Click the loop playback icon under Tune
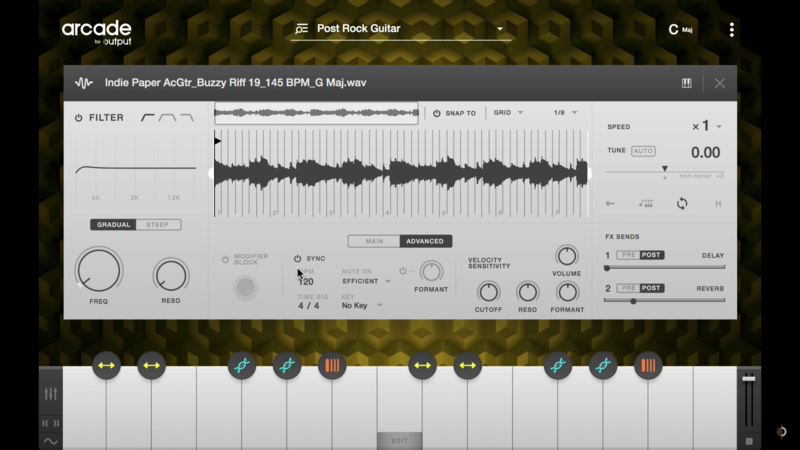 point(682,204)
